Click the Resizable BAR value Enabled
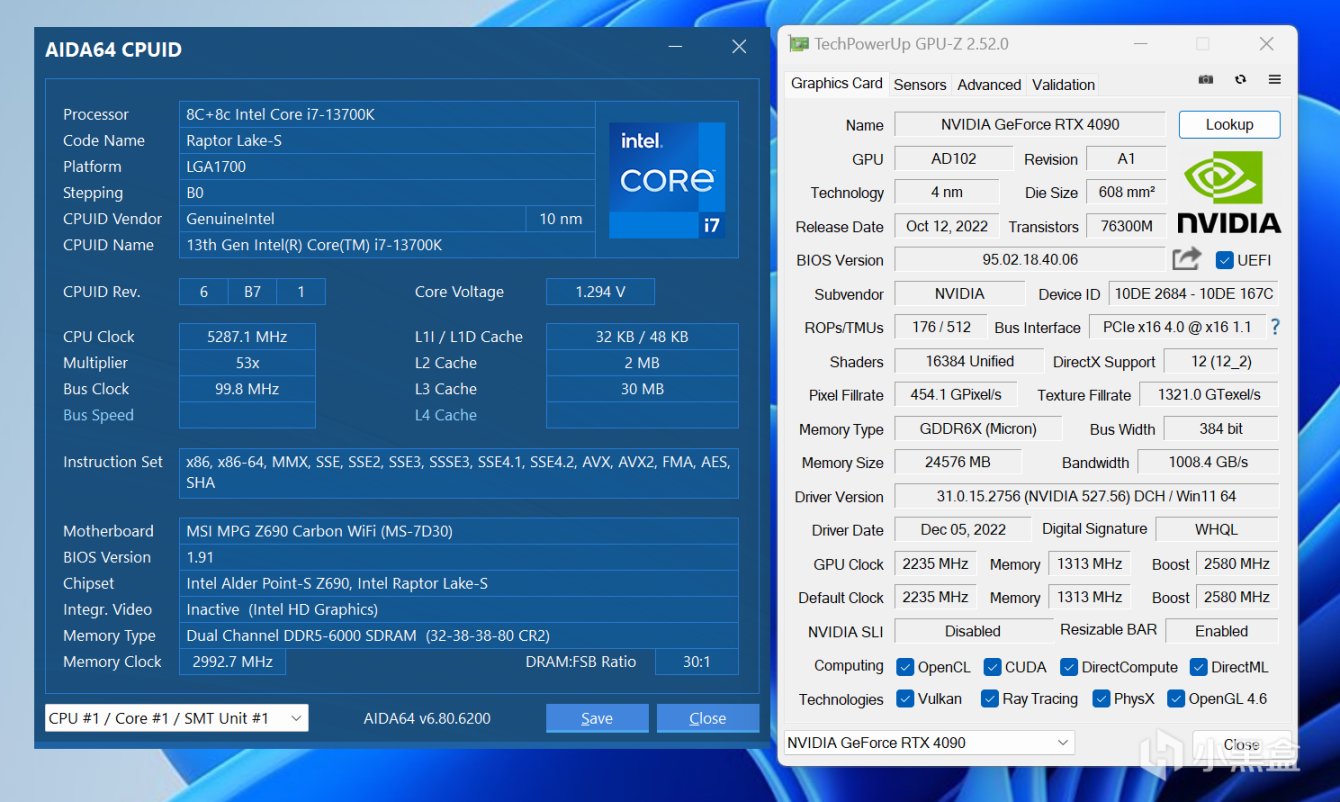 (x=1222, y=631)
